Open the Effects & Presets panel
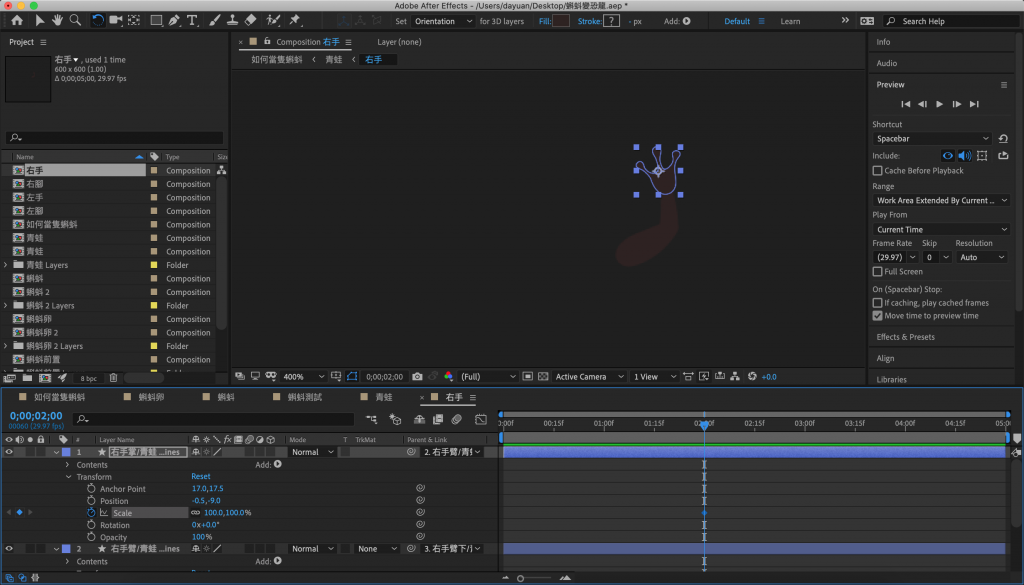The image size is (1024, 585). click(x=905, y=337)
